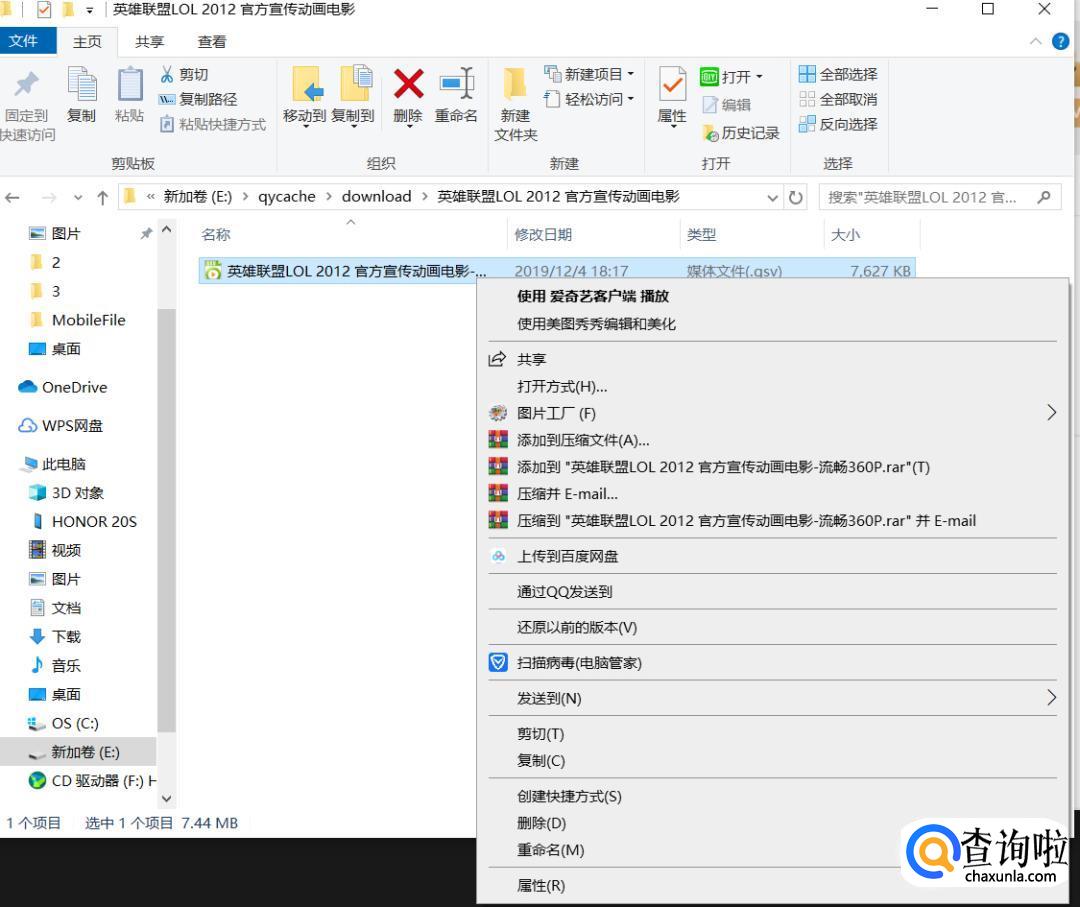
Task: Open MobileFile folder in sidebar
Action: click(78, 320)
